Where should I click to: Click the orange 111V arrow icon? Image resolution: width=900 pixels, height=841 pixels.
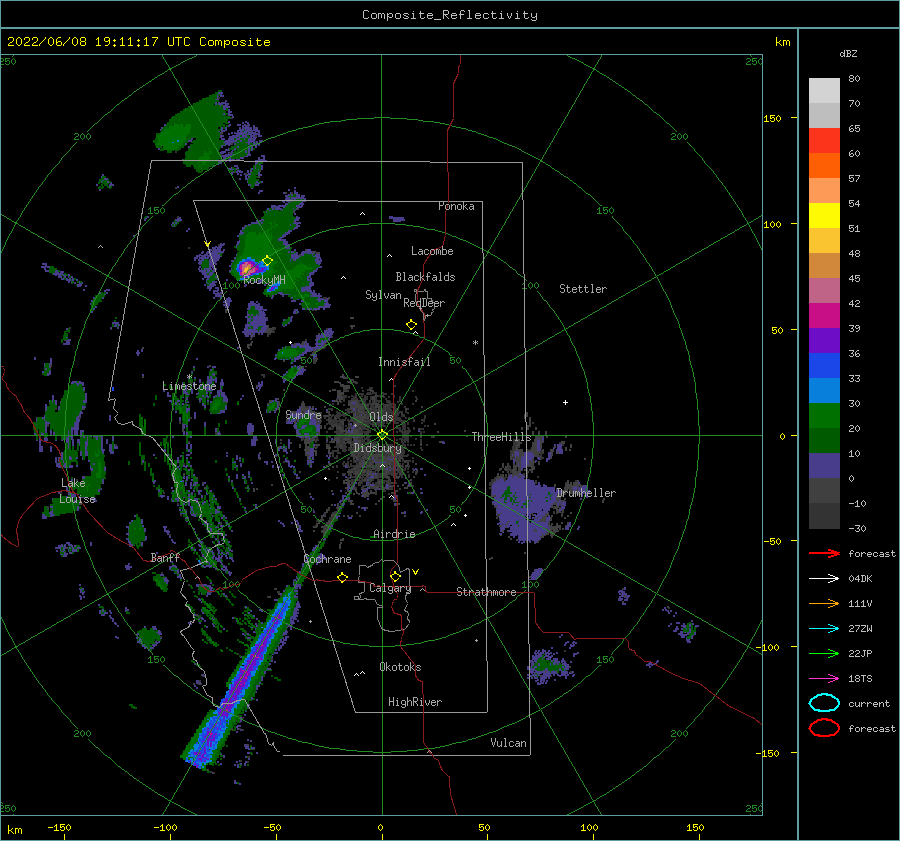[824, 603]
